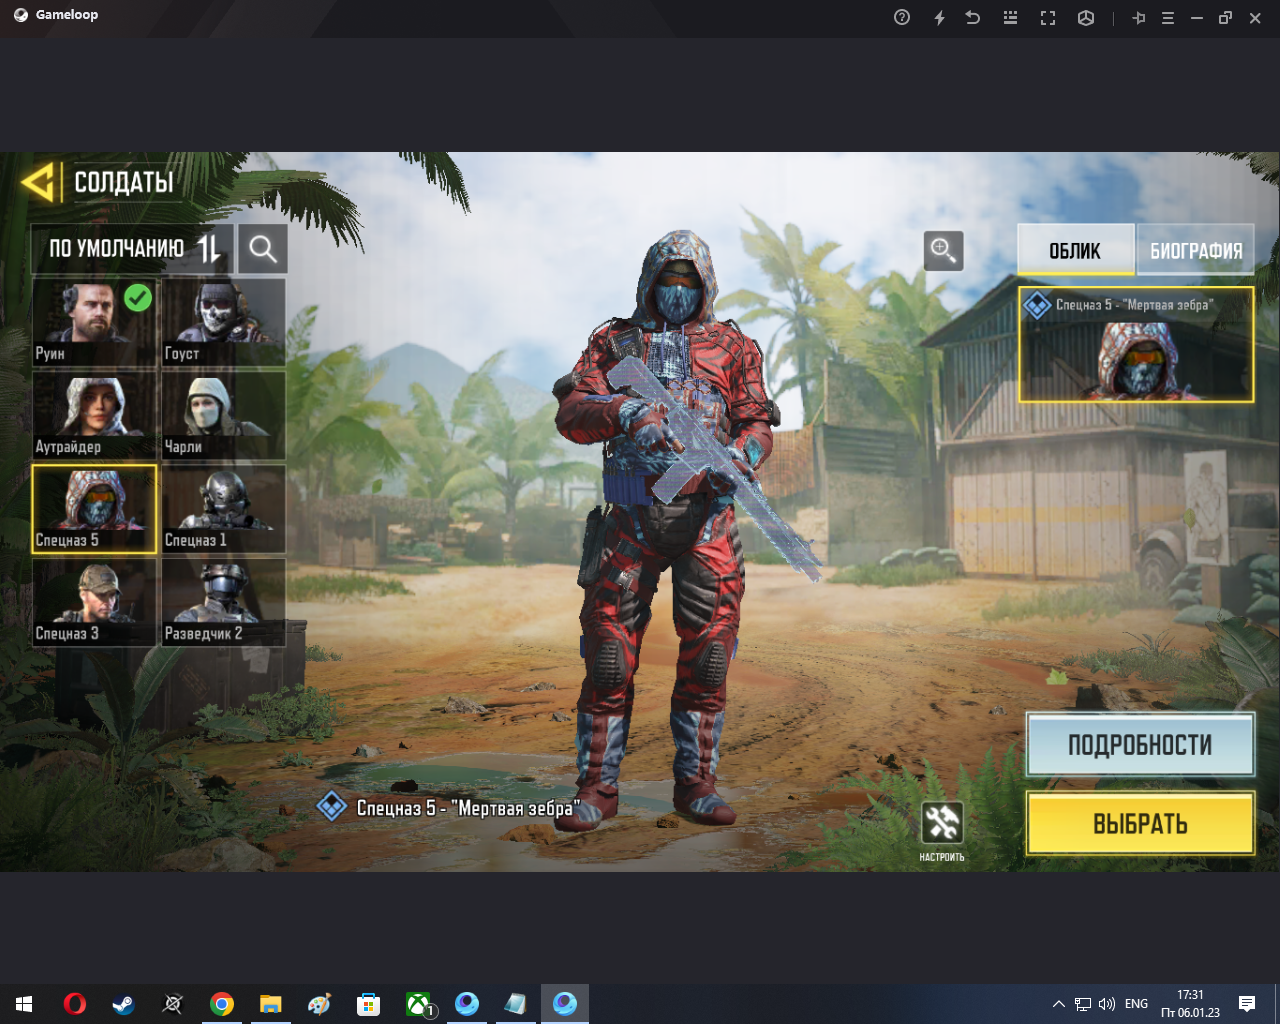
Task: Select the Спецназ 5 soldier card
Action: (95, 508)
